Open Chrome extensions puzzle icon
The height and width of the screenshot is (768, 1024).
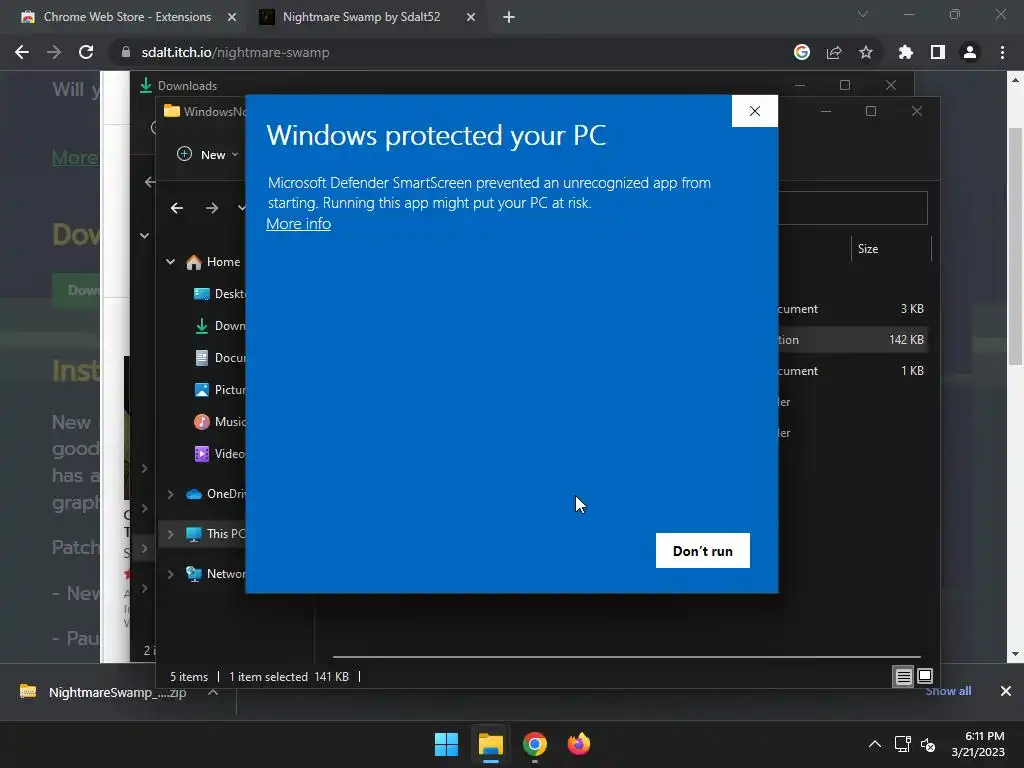tap(905, 52)
